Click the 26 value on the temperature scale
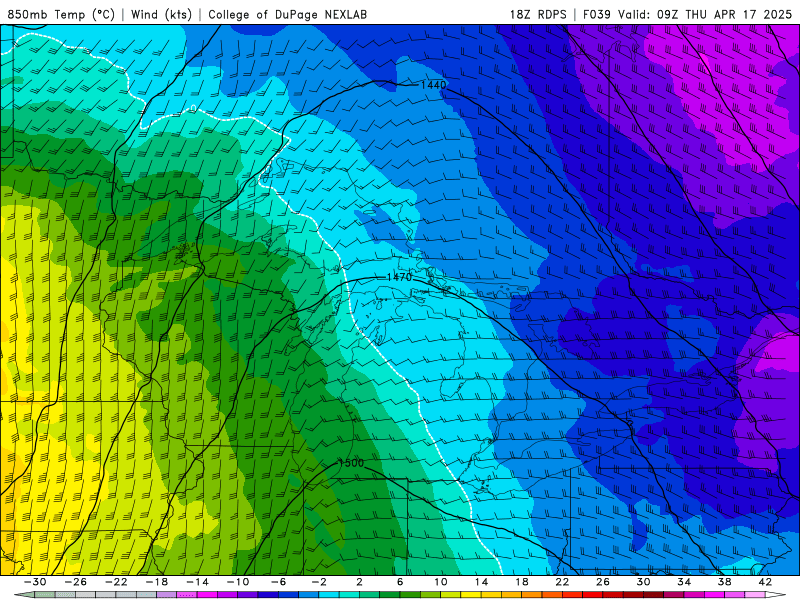800x600 pixels. tap(603, 582)
